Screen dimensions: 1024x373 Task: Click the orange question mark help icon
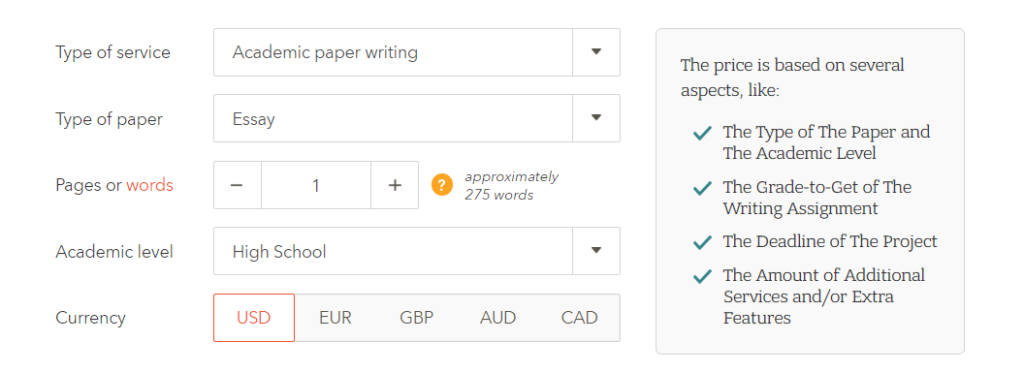[x=442, y=185]
